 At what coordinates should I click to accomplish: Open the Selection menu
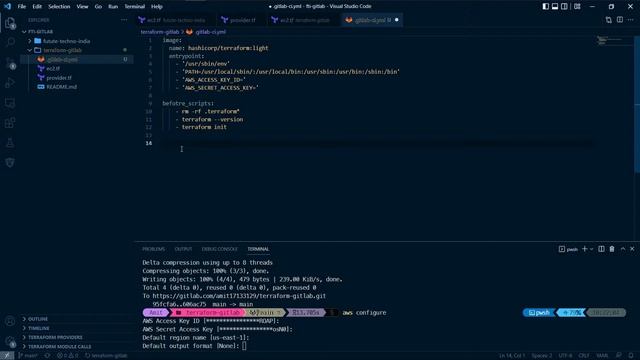pos(59,7)
